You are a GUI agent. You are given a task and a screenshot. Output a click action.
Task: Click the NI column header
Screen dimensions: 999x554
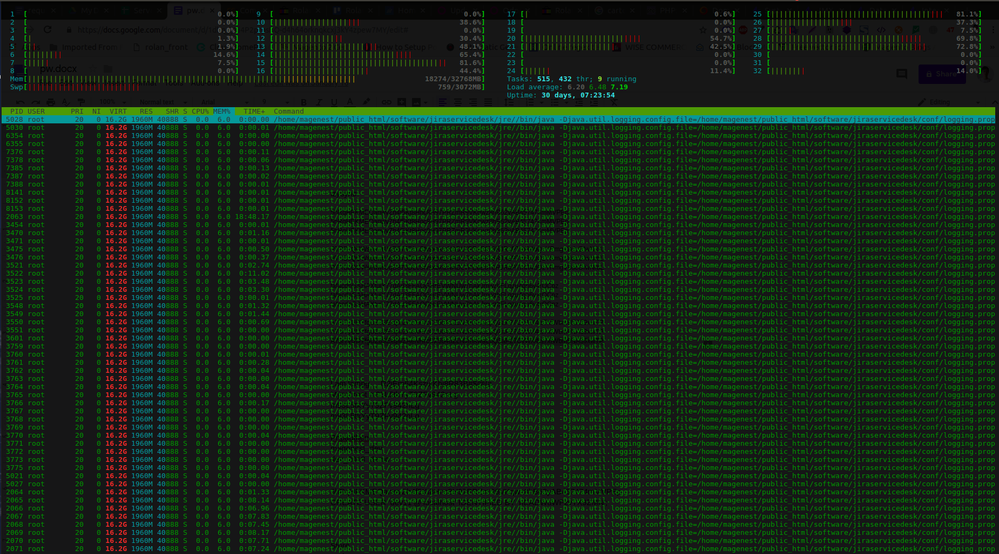coord(96,111)
